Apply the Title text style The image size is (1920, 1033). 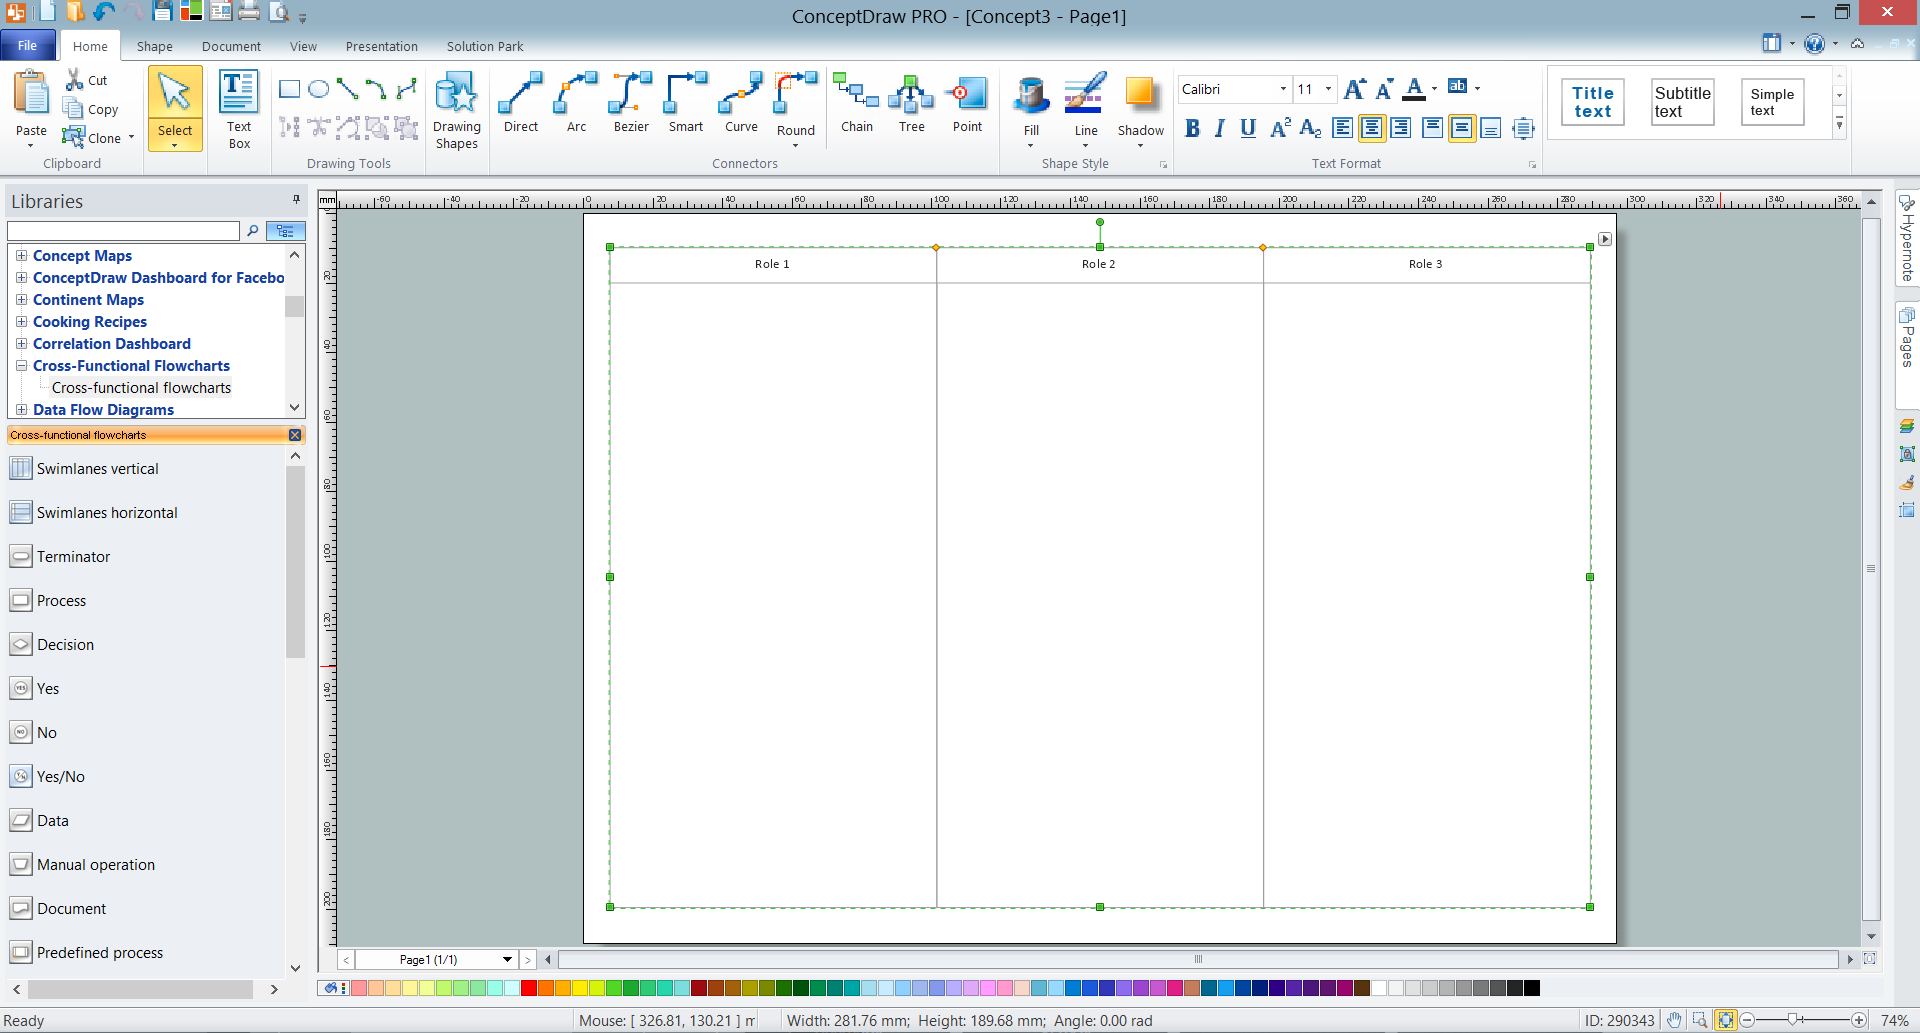[1592, 102]
